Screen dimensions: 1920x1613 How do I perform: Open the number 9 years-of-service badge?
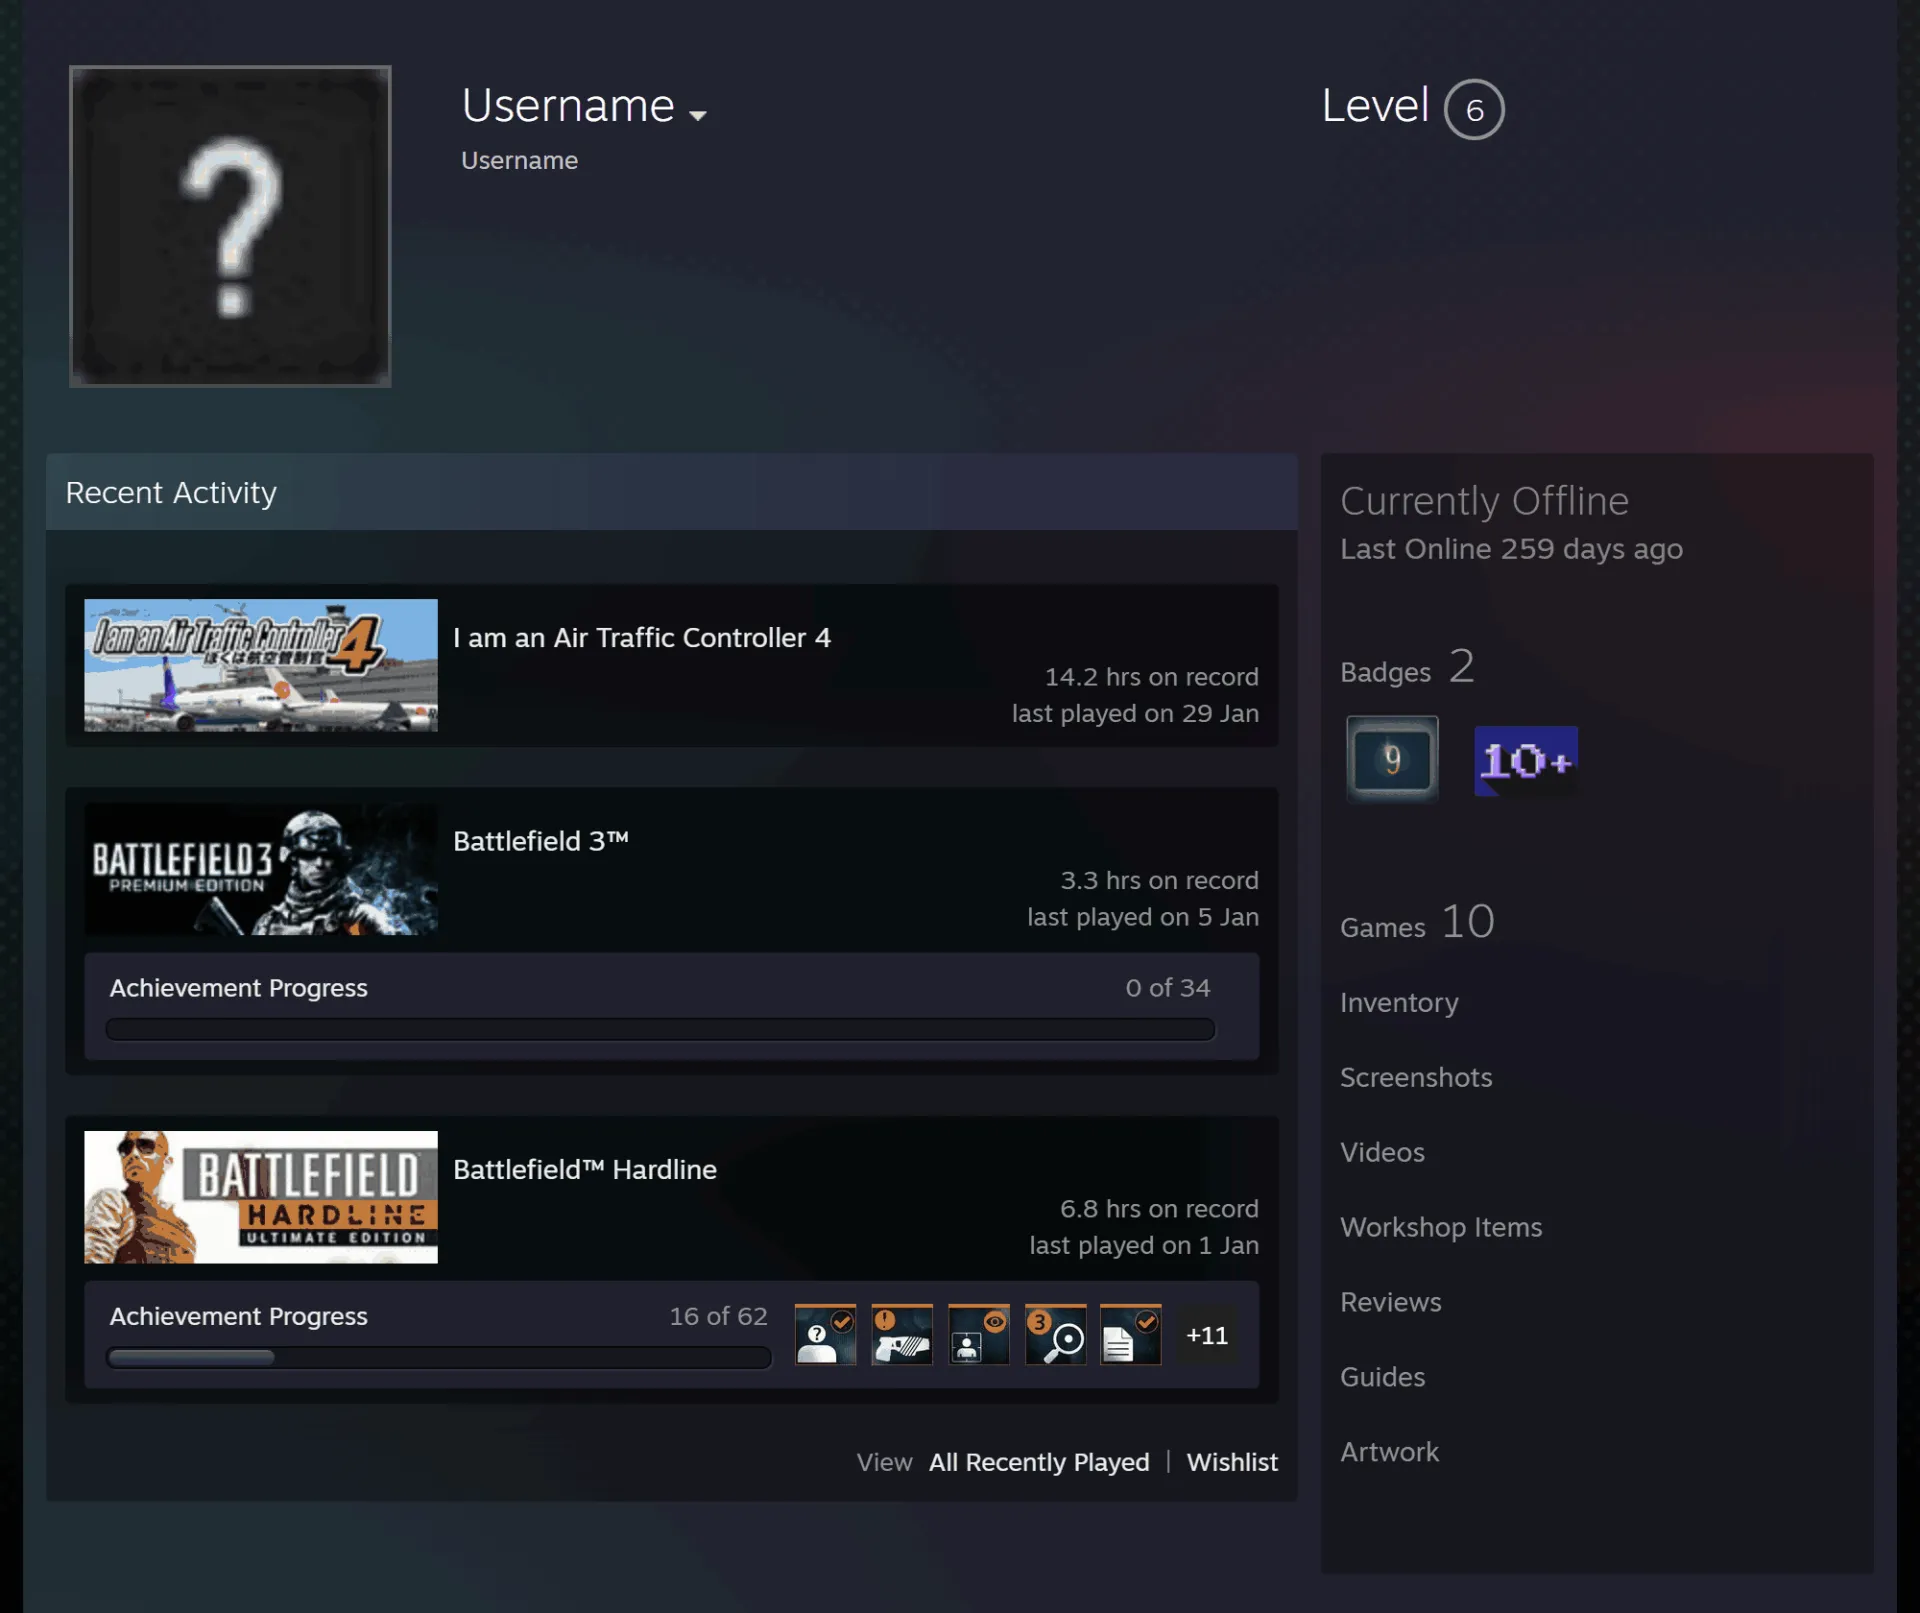click(x=1392, y=759)
